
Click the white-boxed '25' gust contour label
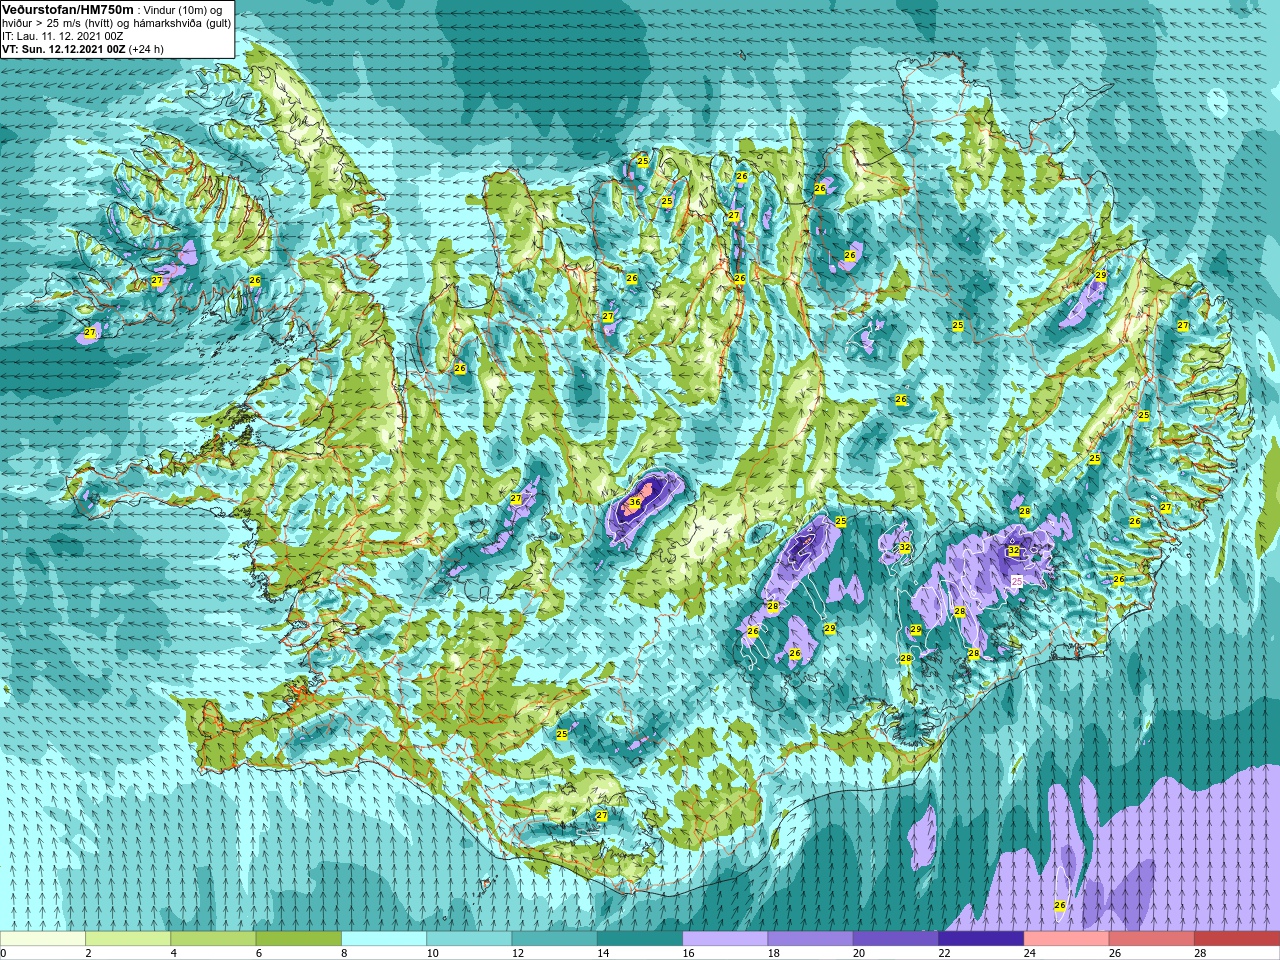click(x=1017, y=580)
